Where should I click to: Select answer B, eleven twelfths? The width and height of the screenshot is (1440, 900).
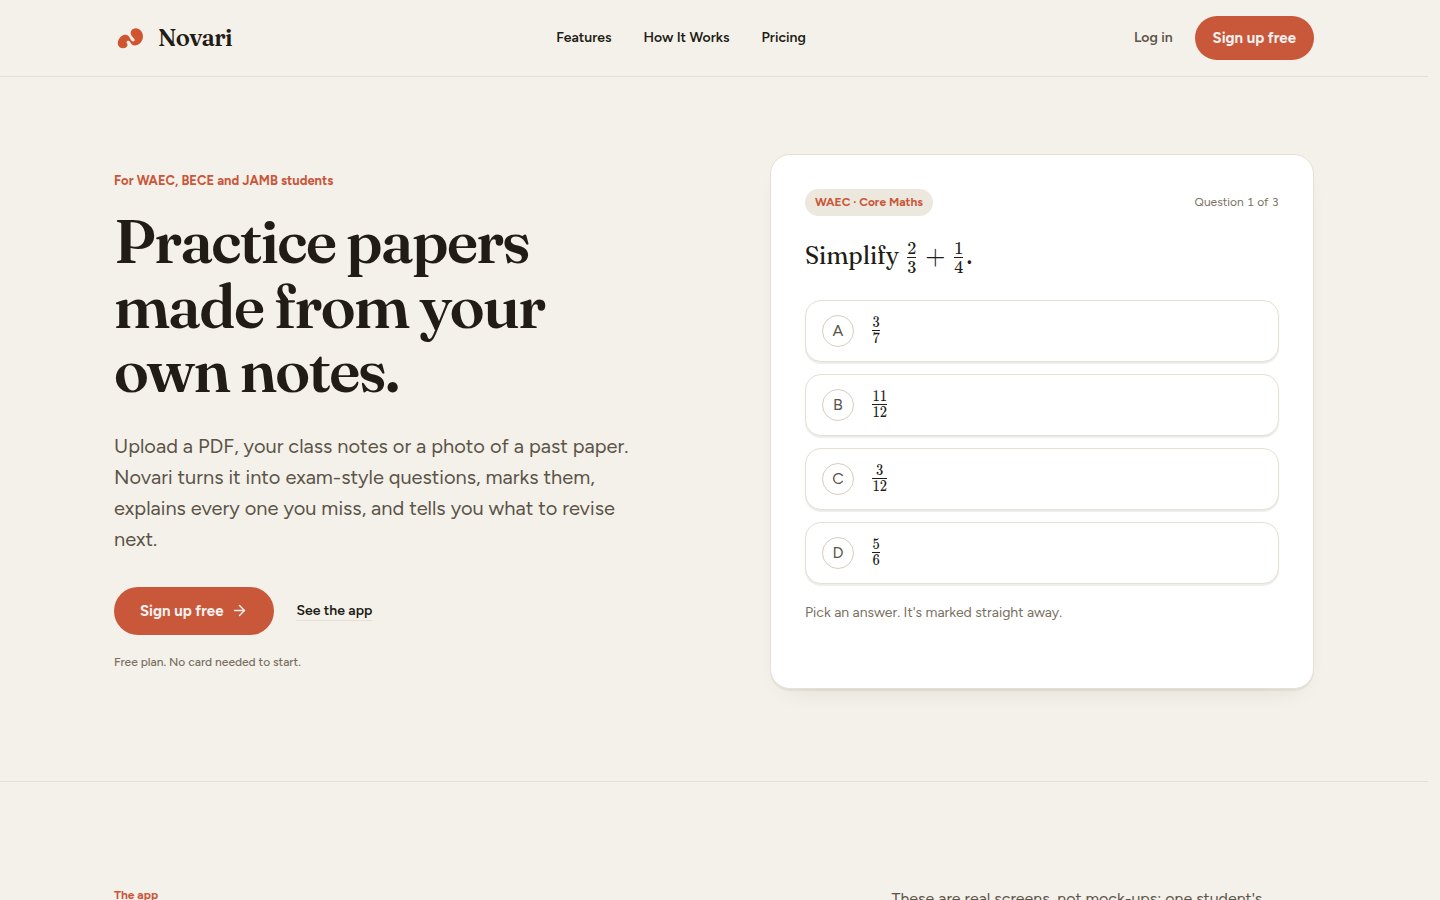click(1041, 405)
